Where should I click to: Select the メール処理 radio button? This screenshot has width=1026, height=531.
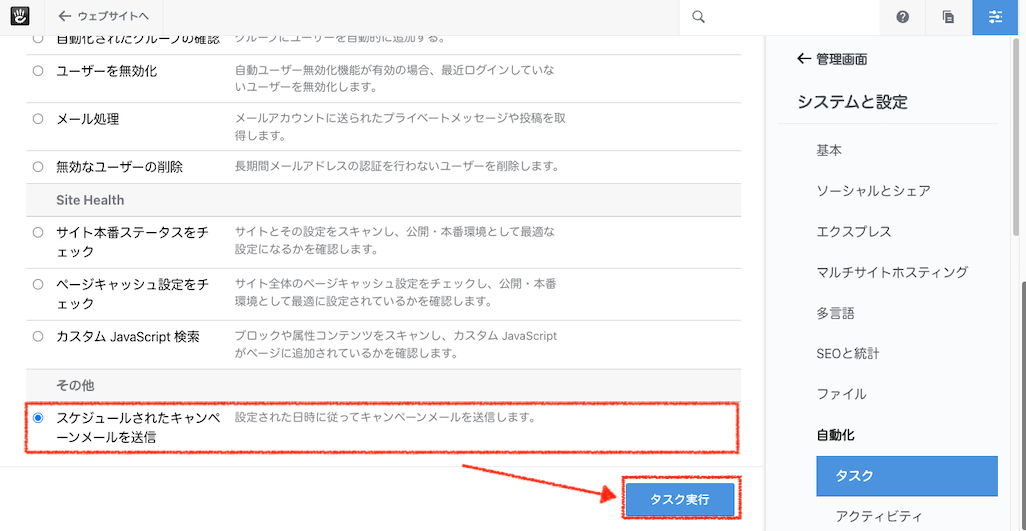pyautogui.click(x=38, y=119)
